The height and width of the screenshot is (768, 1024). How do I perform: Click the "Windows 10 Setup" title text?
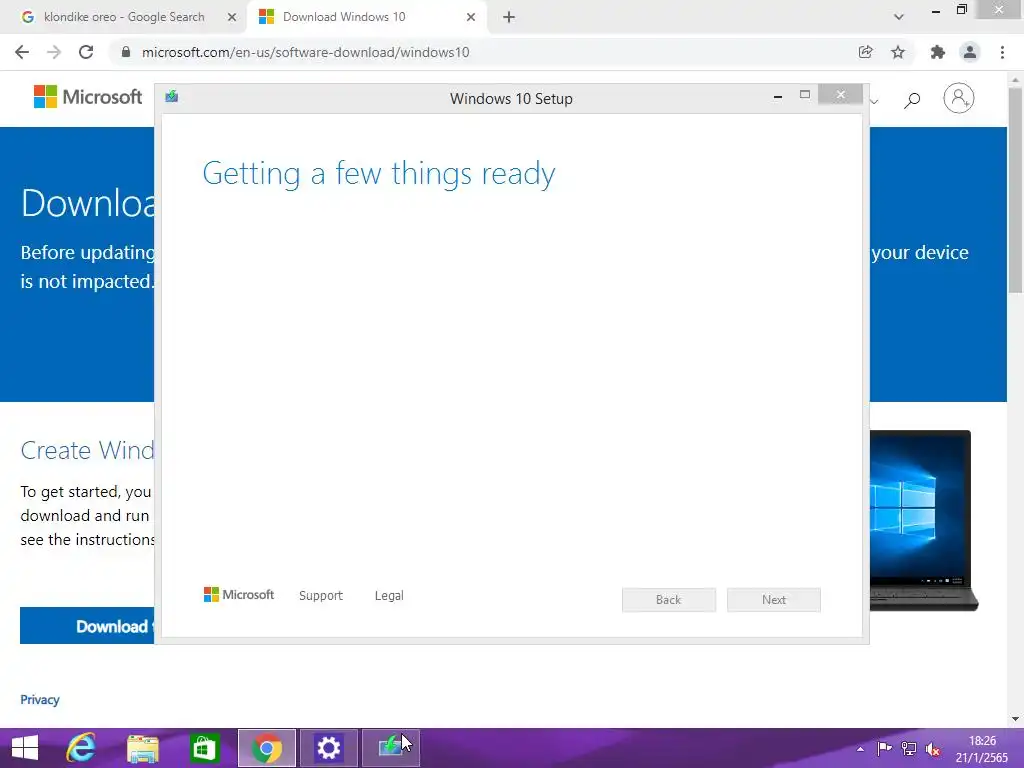[511, 99]
